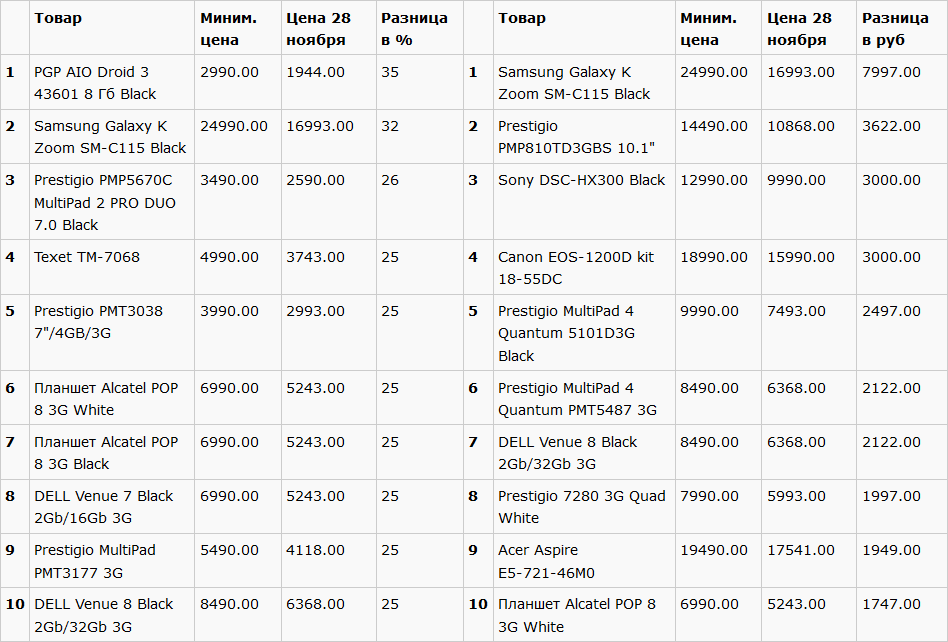The height and width of the screenshot is (642, 948).
Task: Click the 7997.00 rouble difference value
Action: tap(891, 72)
